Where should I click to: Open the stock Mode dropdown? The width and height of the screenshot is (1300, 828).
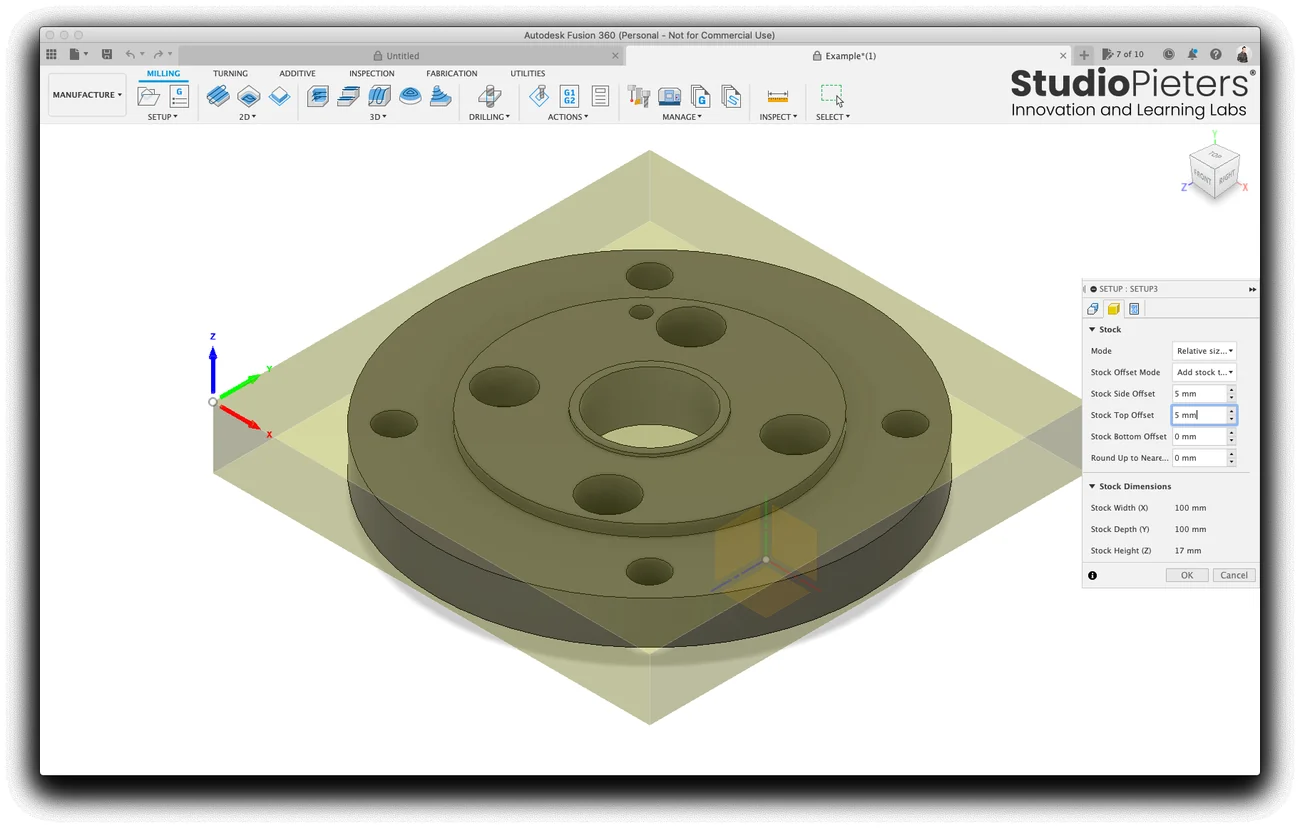(x=1204, y=351)
